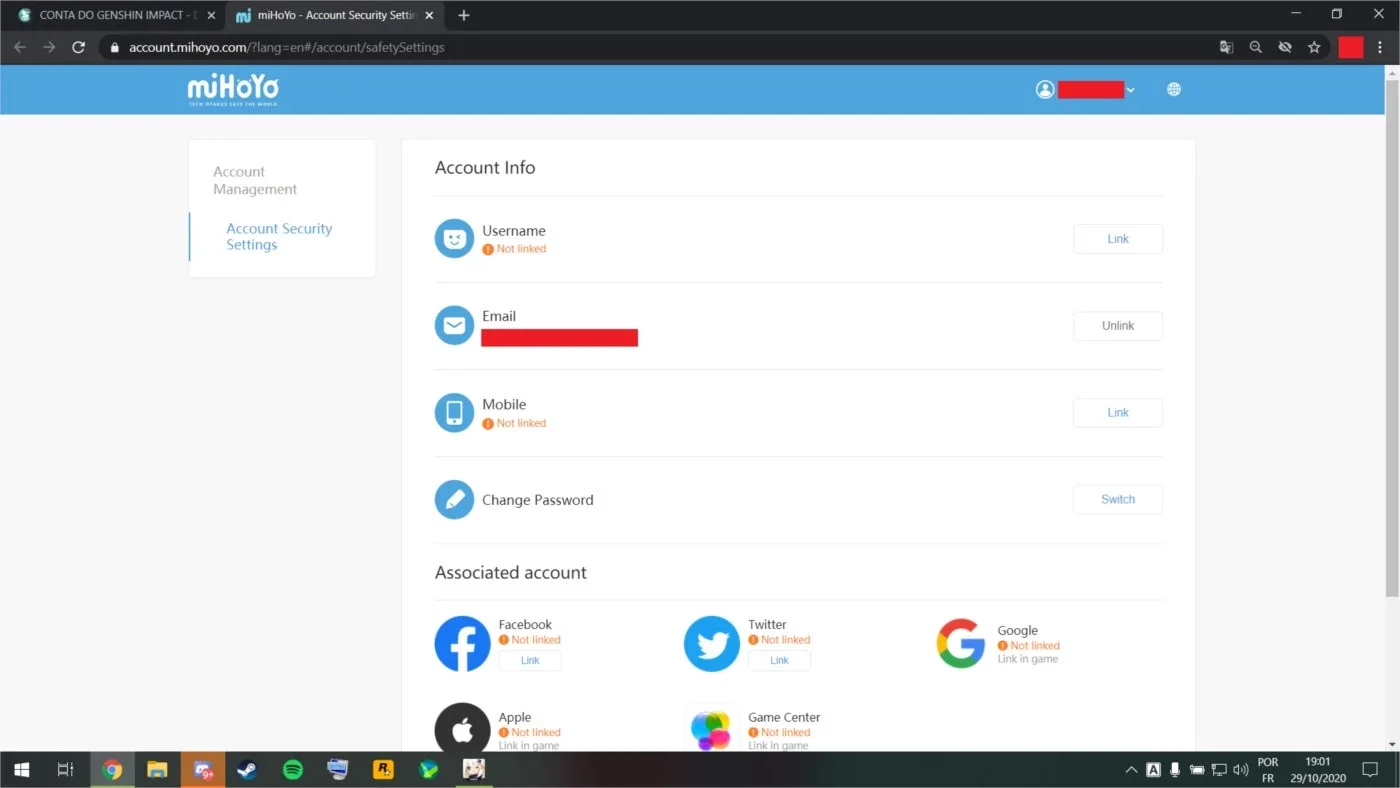Image resolution: width=1400 pixels, height=788 pixels.
Task: Open the Genshin Impact icon in the taskbar
Action: coord(473,770)
